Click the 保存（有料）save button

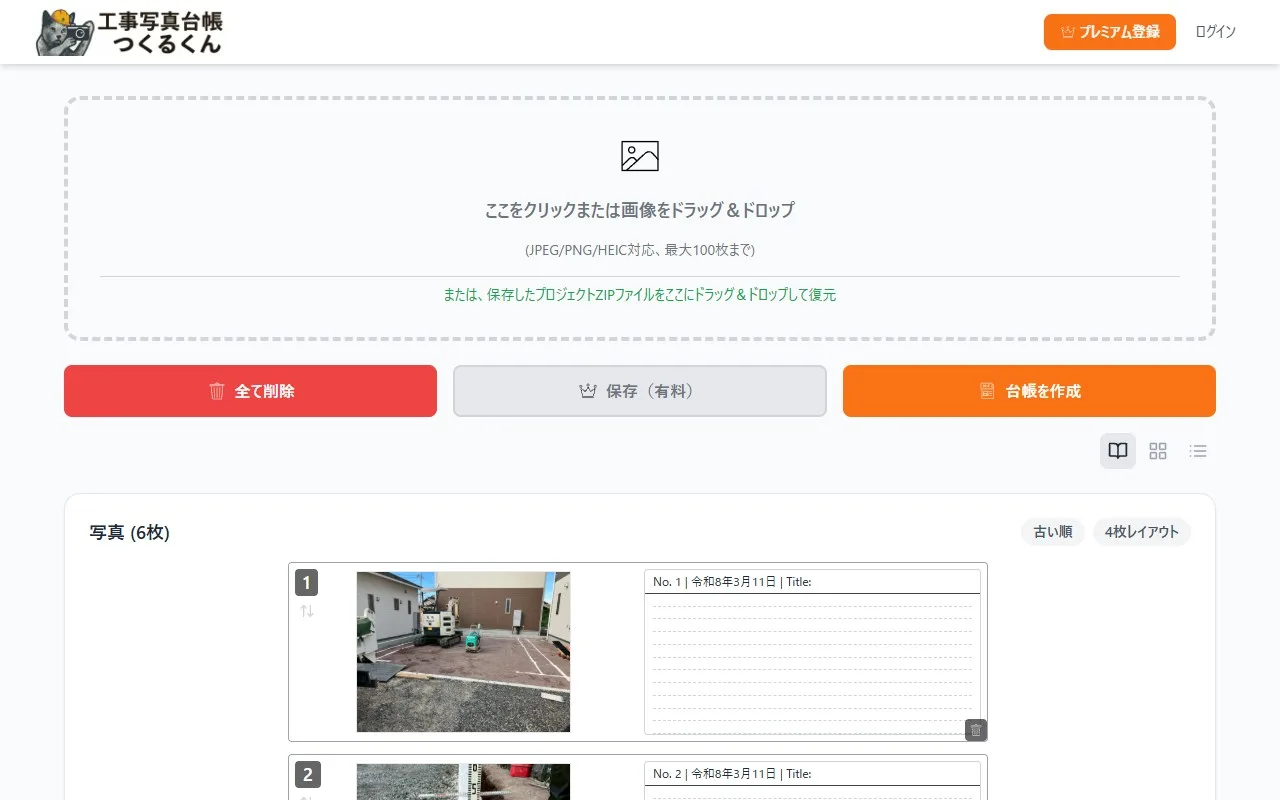tap(640, 391)
